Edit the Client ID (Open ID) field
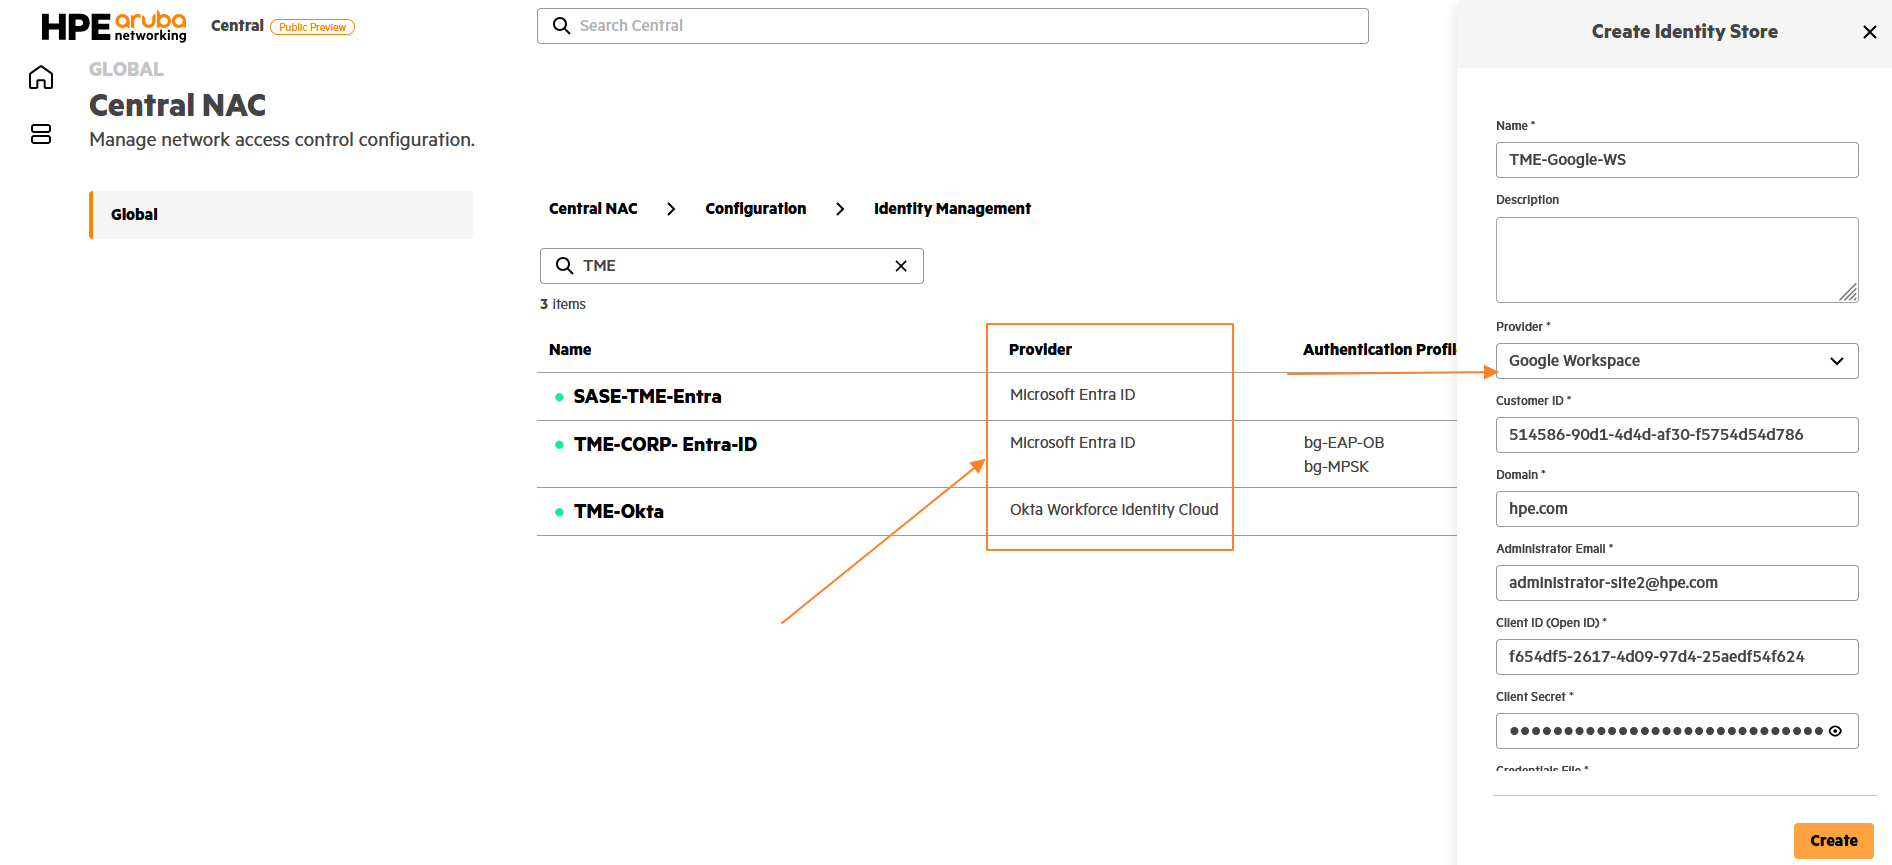The width and height of the screenshot is (1892, 865). [1677, 657]
